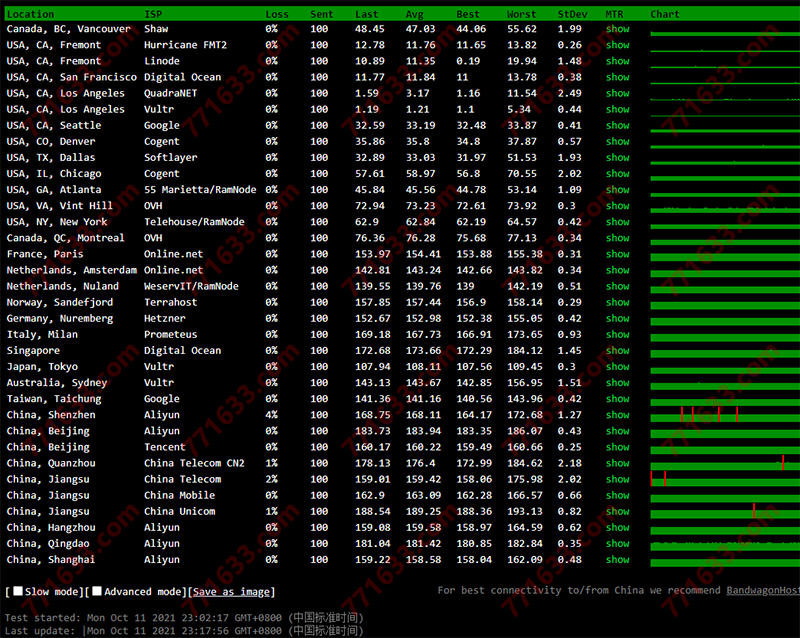The height and width of the screenshot is (638, 800).
Task: Show MTR for China, Qingdao
Action: 617,544
